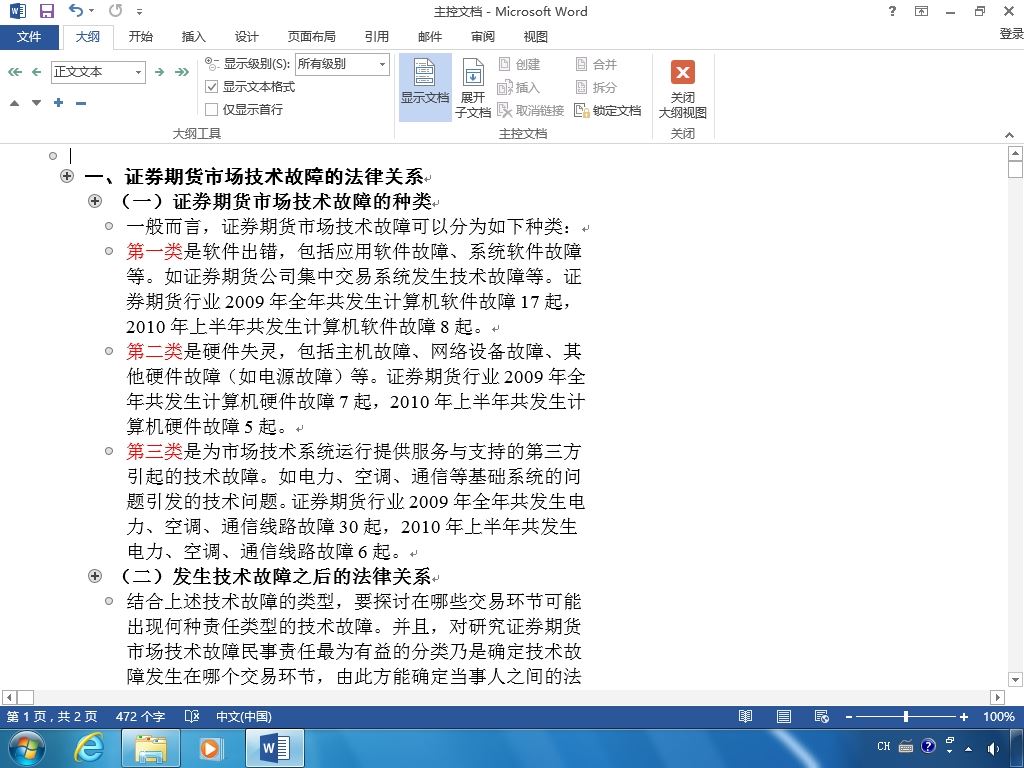1024x768 pixels.
Task: Click 登录 sign-in link
Action: coord(1011,34)
